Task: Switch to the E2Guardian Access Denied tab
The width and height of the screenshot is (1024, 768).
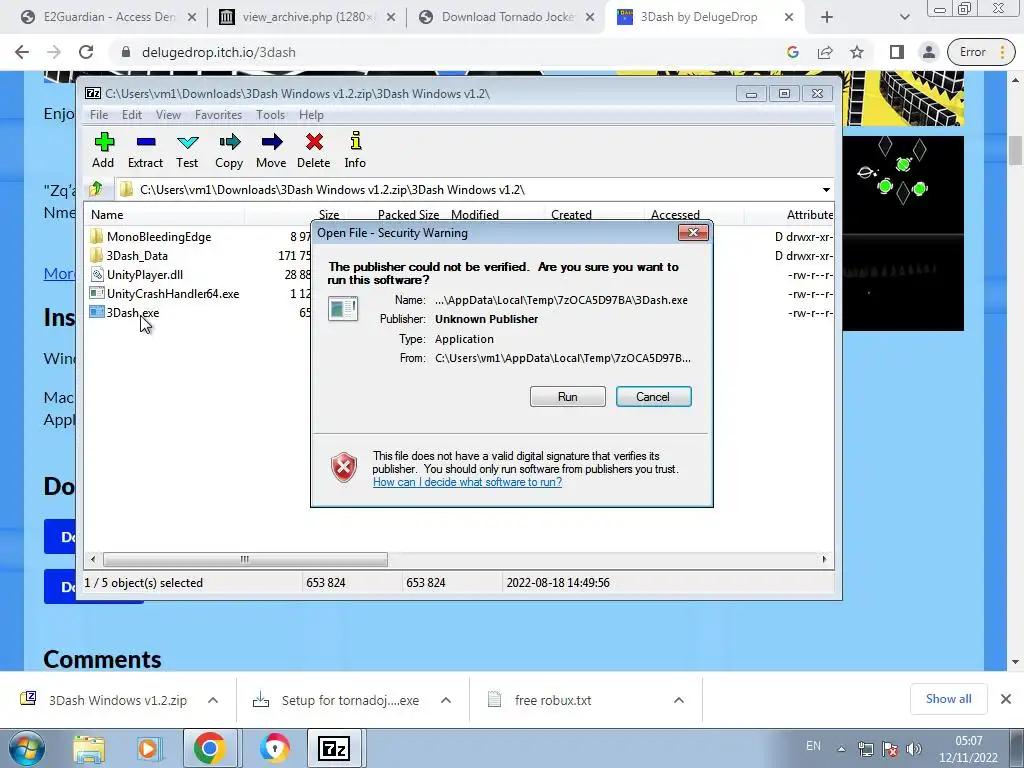Action: pyautogui.click(x=108, y=17)
